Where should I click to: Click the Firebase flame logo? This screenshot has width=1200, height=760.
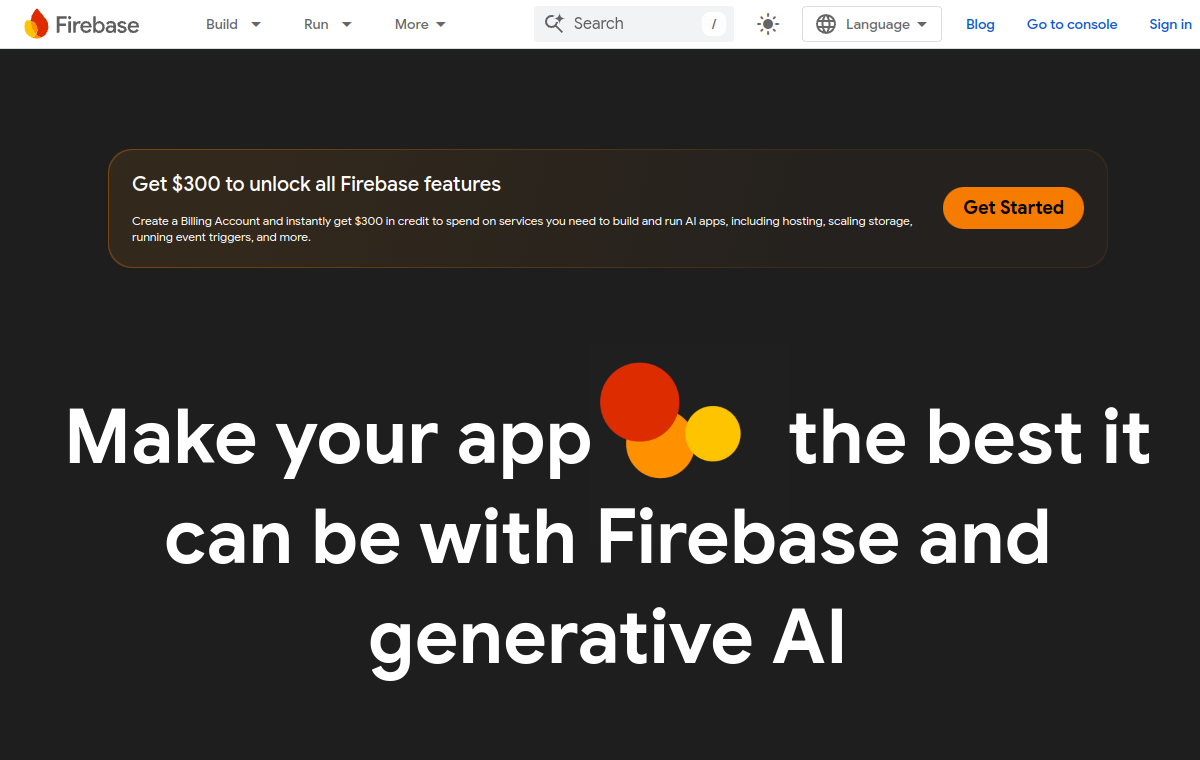pos(36,24)
